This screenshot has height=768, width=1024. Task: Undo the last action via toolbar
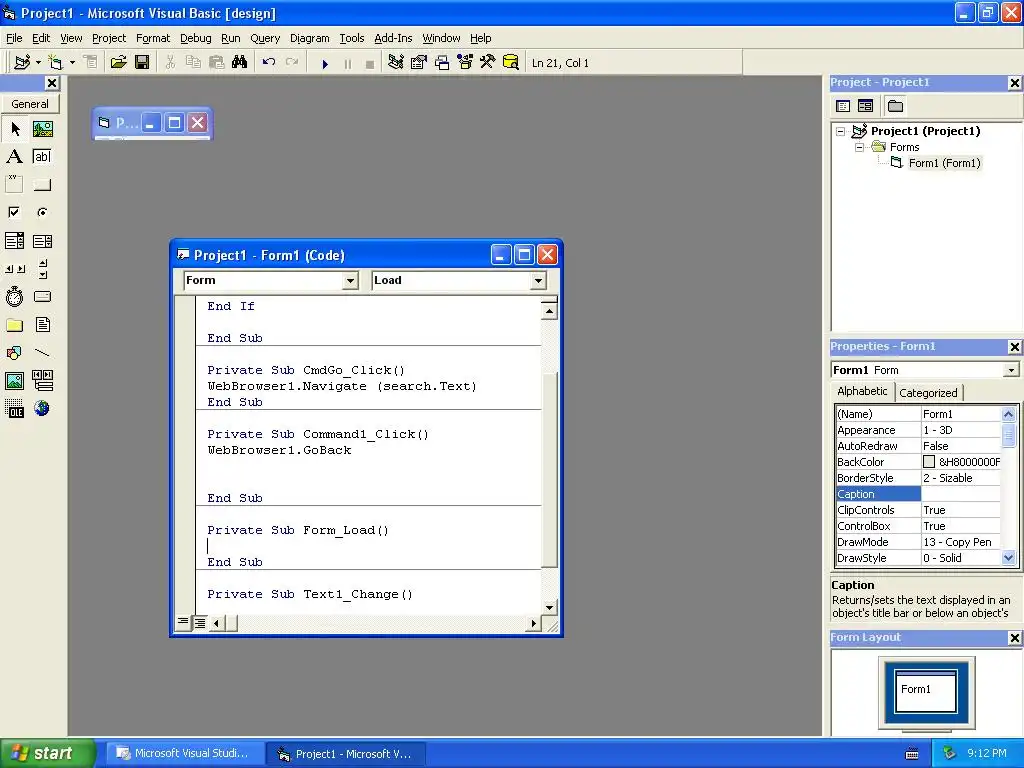point(268,63)
